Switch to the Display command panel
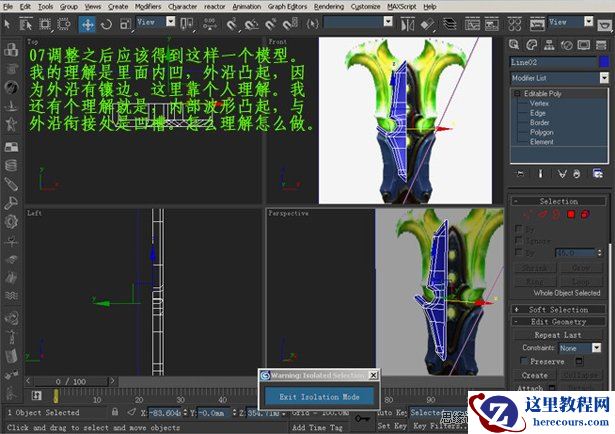Screen dimensions: 615x434 (x=584, y=45)
